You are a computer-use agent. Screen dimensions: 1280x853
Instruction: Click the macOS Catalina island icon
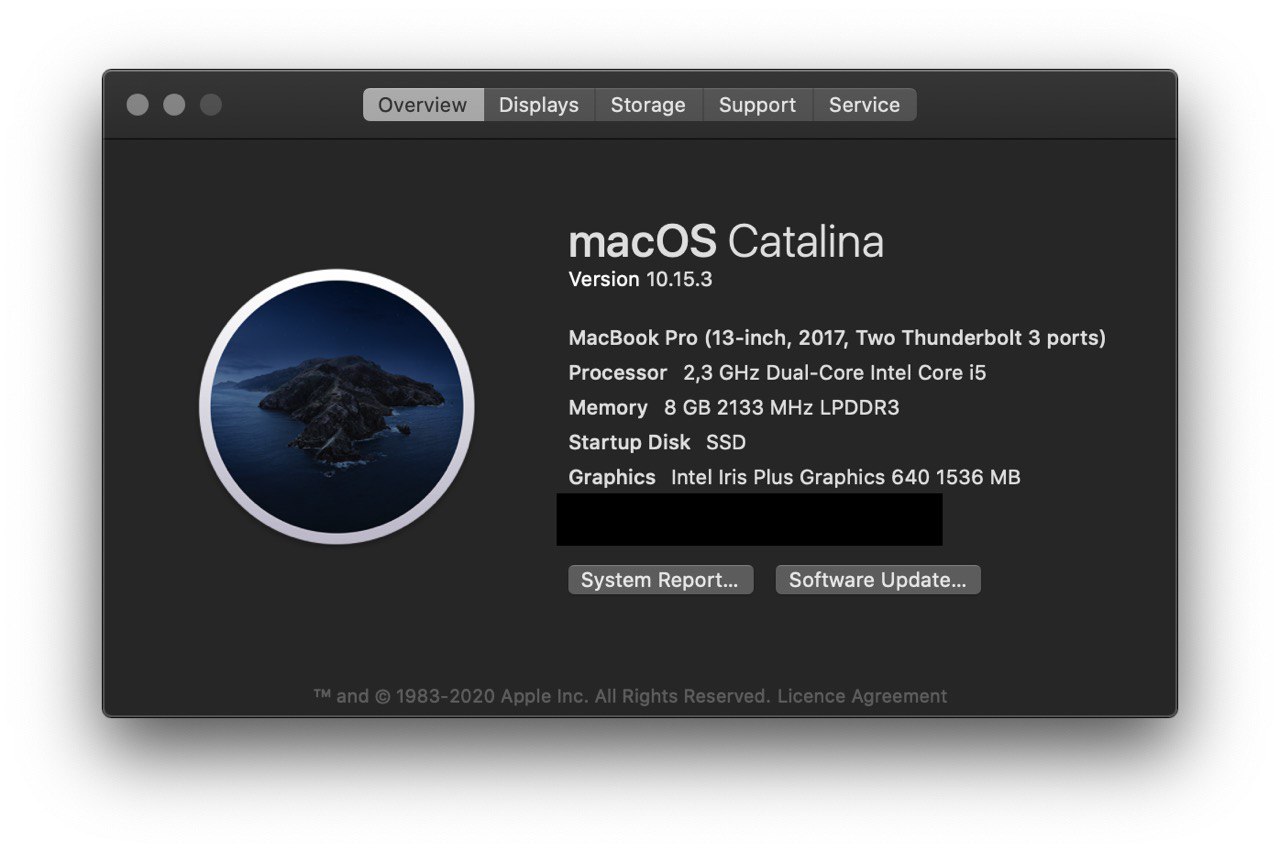(337, 407)
